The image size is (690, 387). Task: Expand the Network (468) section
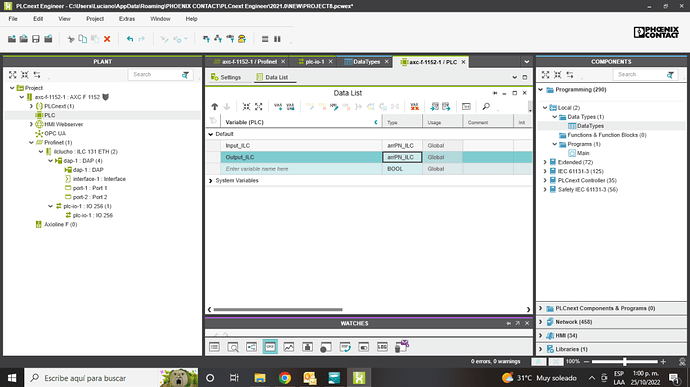541,322
